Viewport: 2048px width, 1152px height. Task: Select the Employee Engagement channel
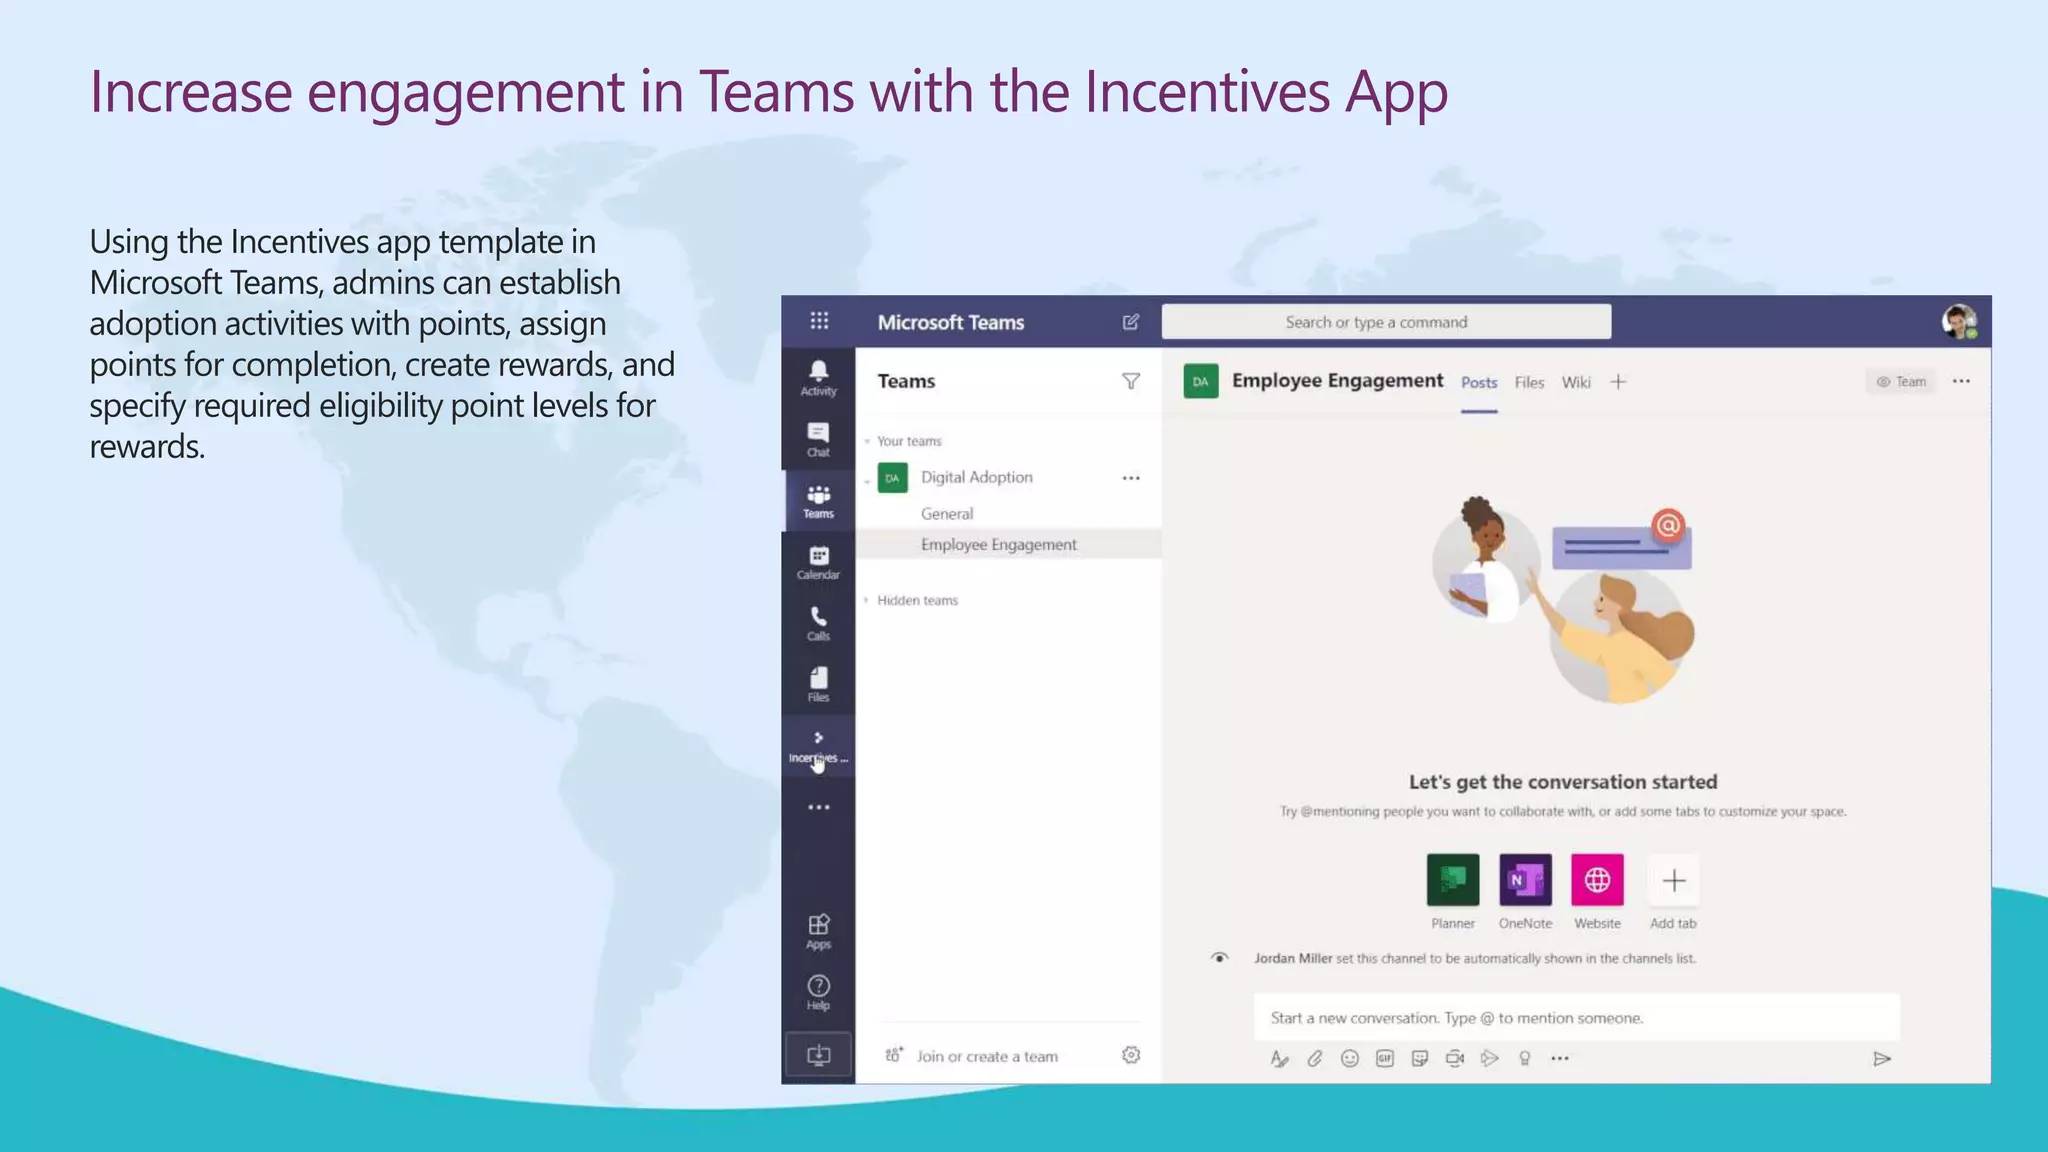(1008, 544)
